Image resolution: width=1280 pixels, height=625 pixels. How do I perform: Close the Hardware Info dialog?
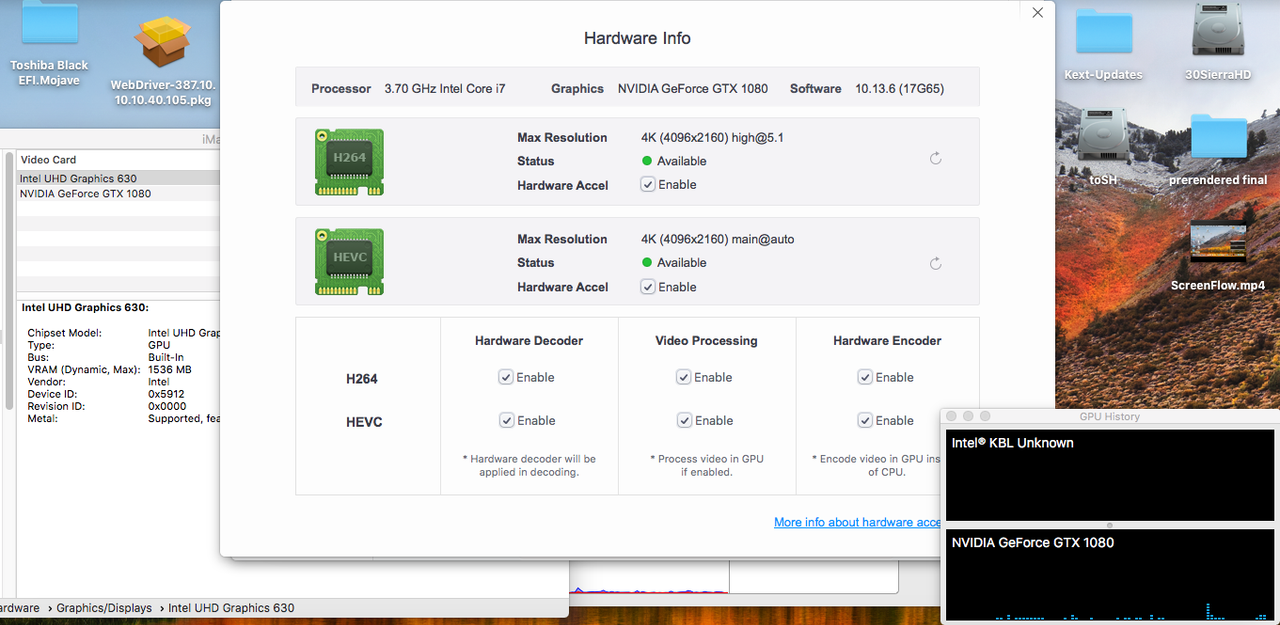1037,13
